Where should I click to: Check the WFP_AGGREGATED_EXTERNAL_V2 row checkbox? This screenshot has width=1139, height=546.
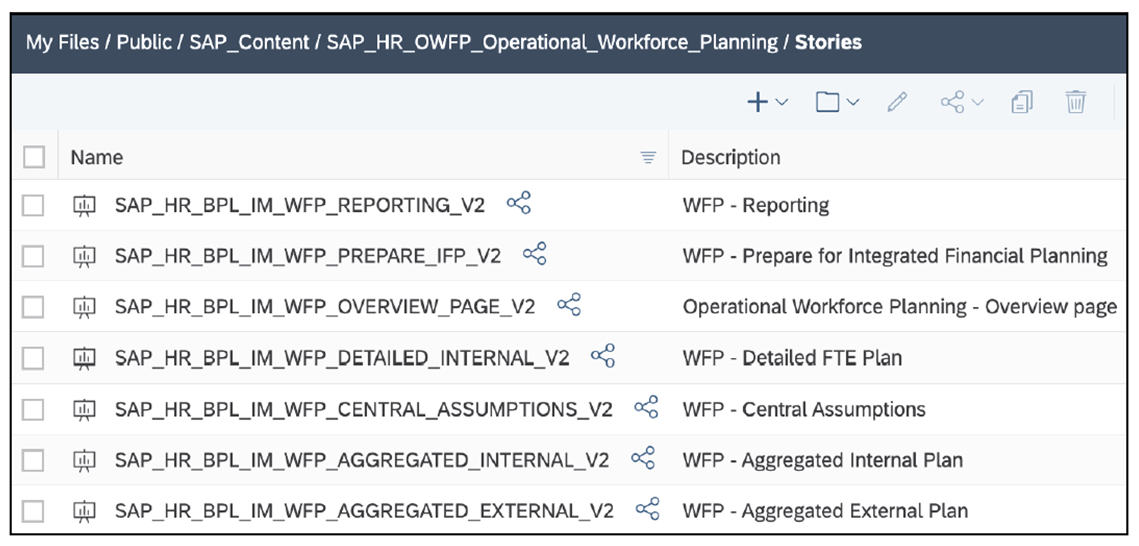tap(33, 511)
